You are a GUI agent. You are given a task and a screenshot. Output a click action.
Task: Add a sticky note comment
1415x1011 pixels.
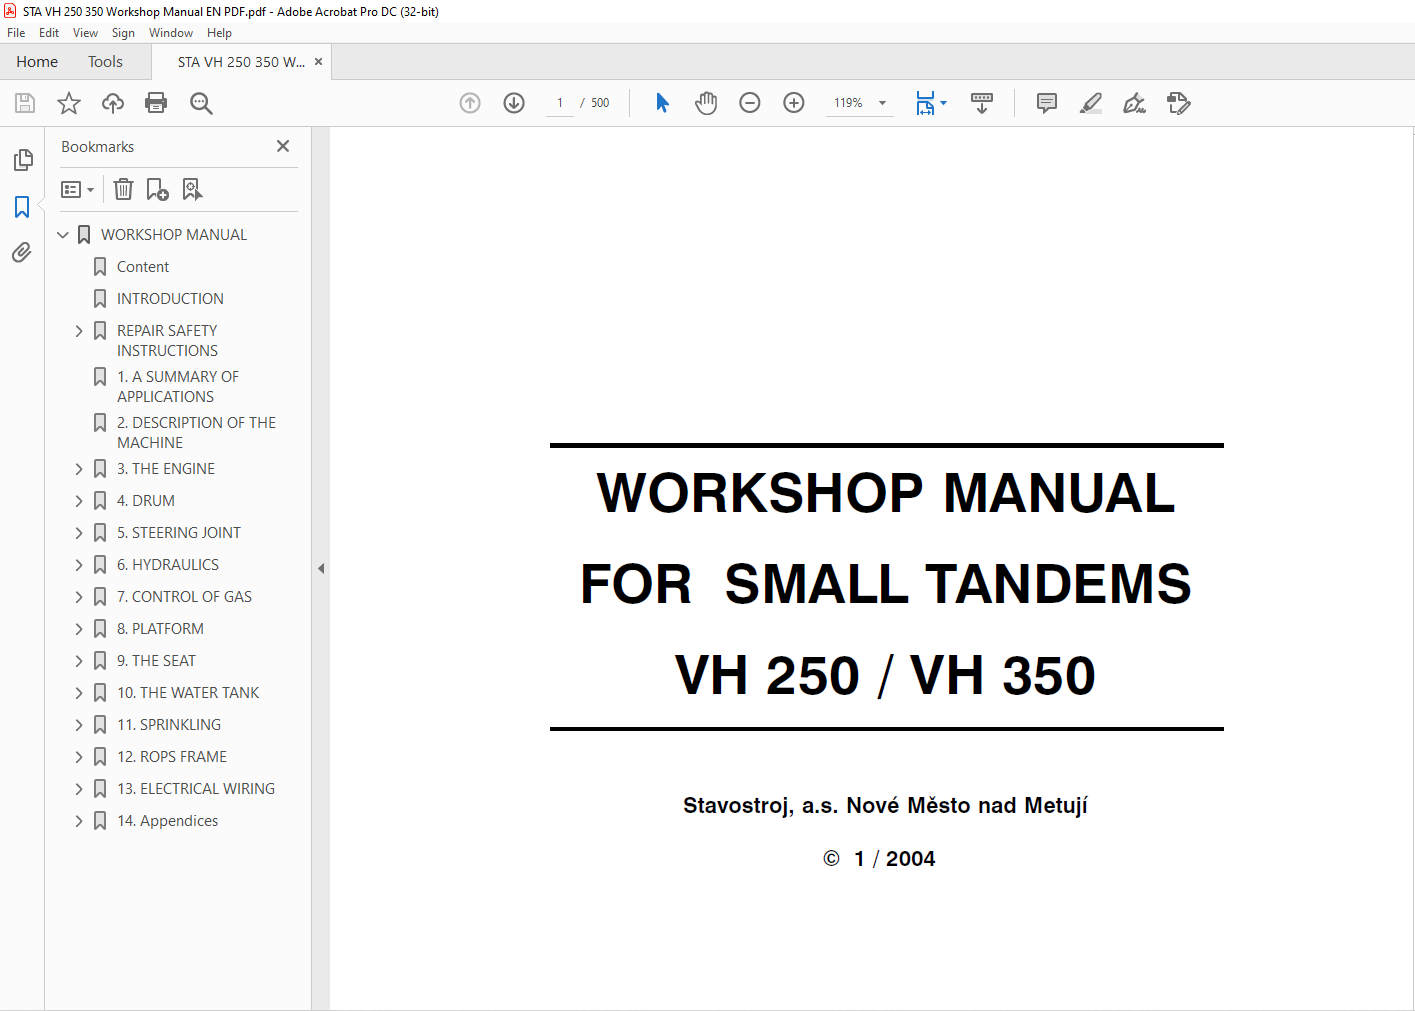(x=1047, y=103)
